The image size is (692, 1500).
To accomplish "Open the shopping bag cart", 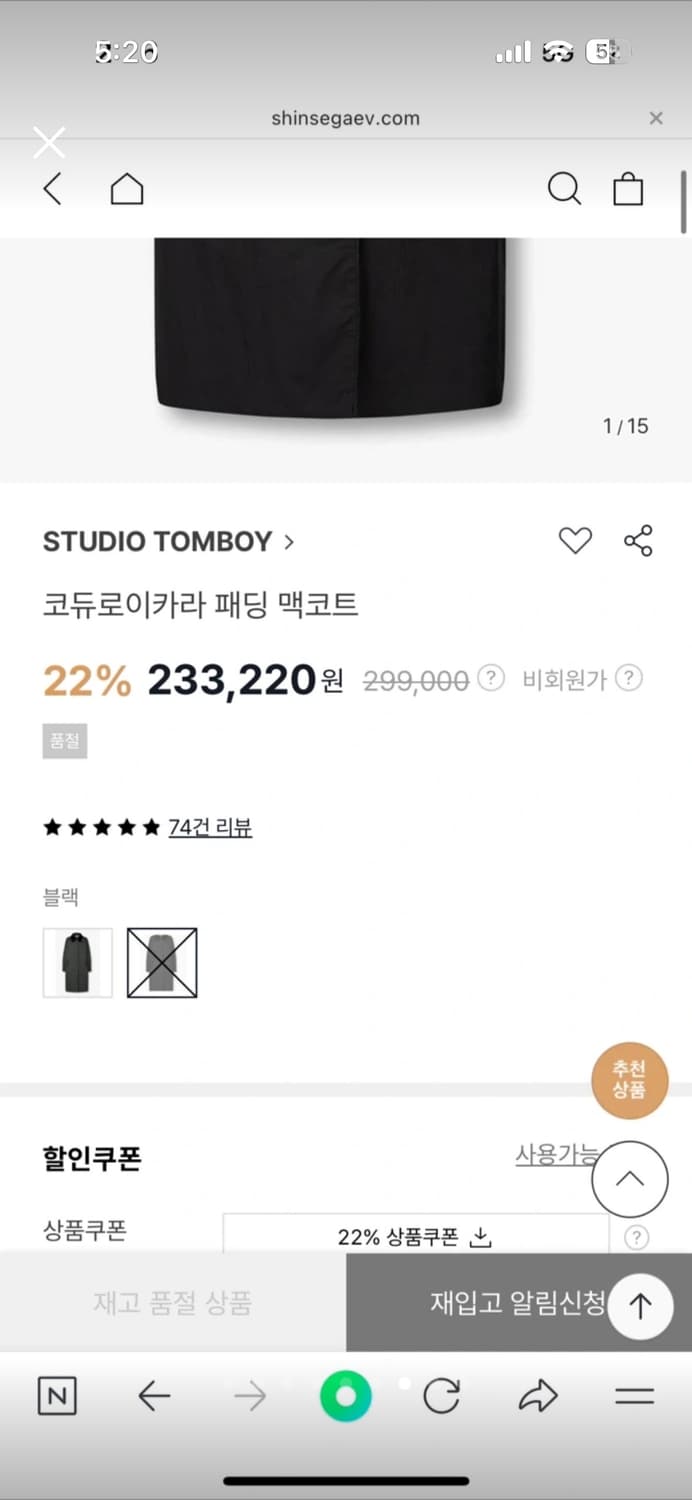I will point(628,189).
